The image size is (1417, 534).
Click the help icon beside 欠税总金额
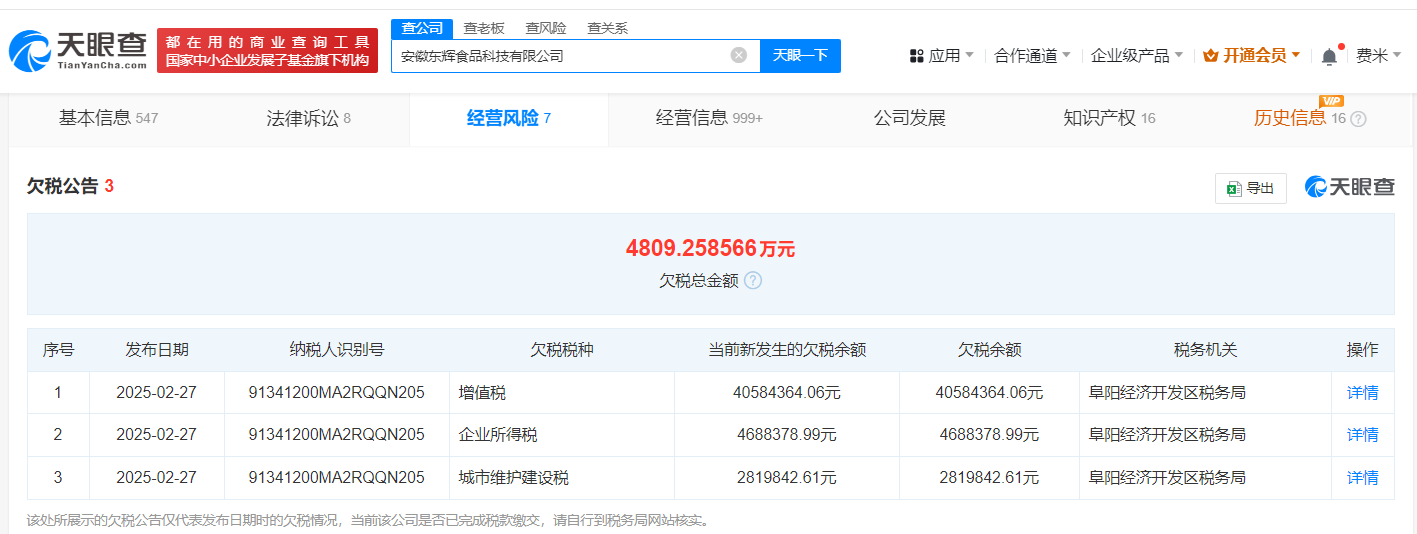click(753, 280)
